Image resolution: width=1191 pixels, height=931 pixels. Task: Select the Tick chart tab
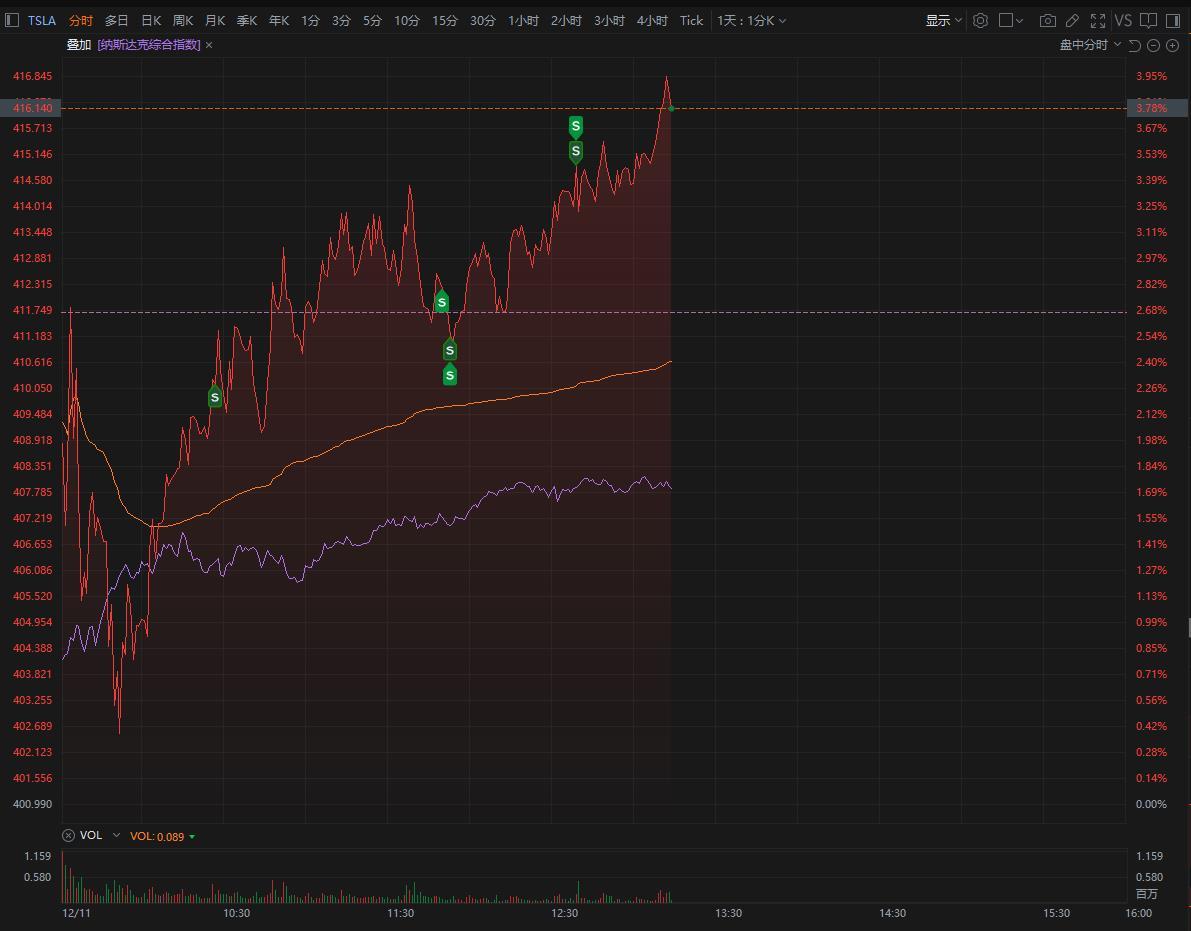point(691,21)
